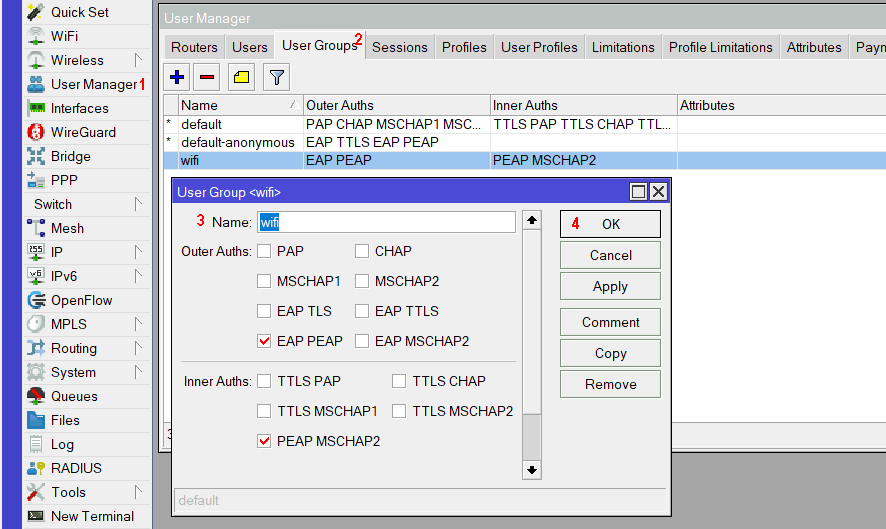
Task: Open the RADIUS sidebar item
Action: [x=76, y=468]
